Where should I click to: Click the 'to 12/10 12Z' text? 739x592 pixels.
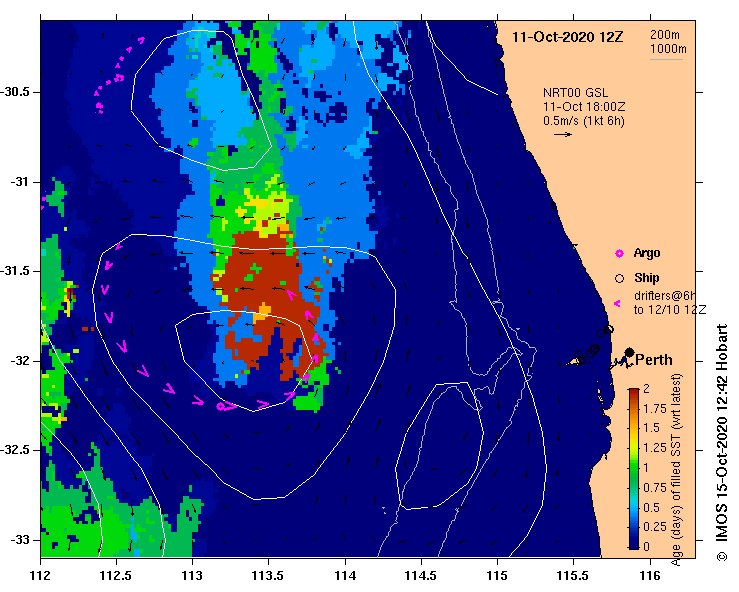coord(670,310)
